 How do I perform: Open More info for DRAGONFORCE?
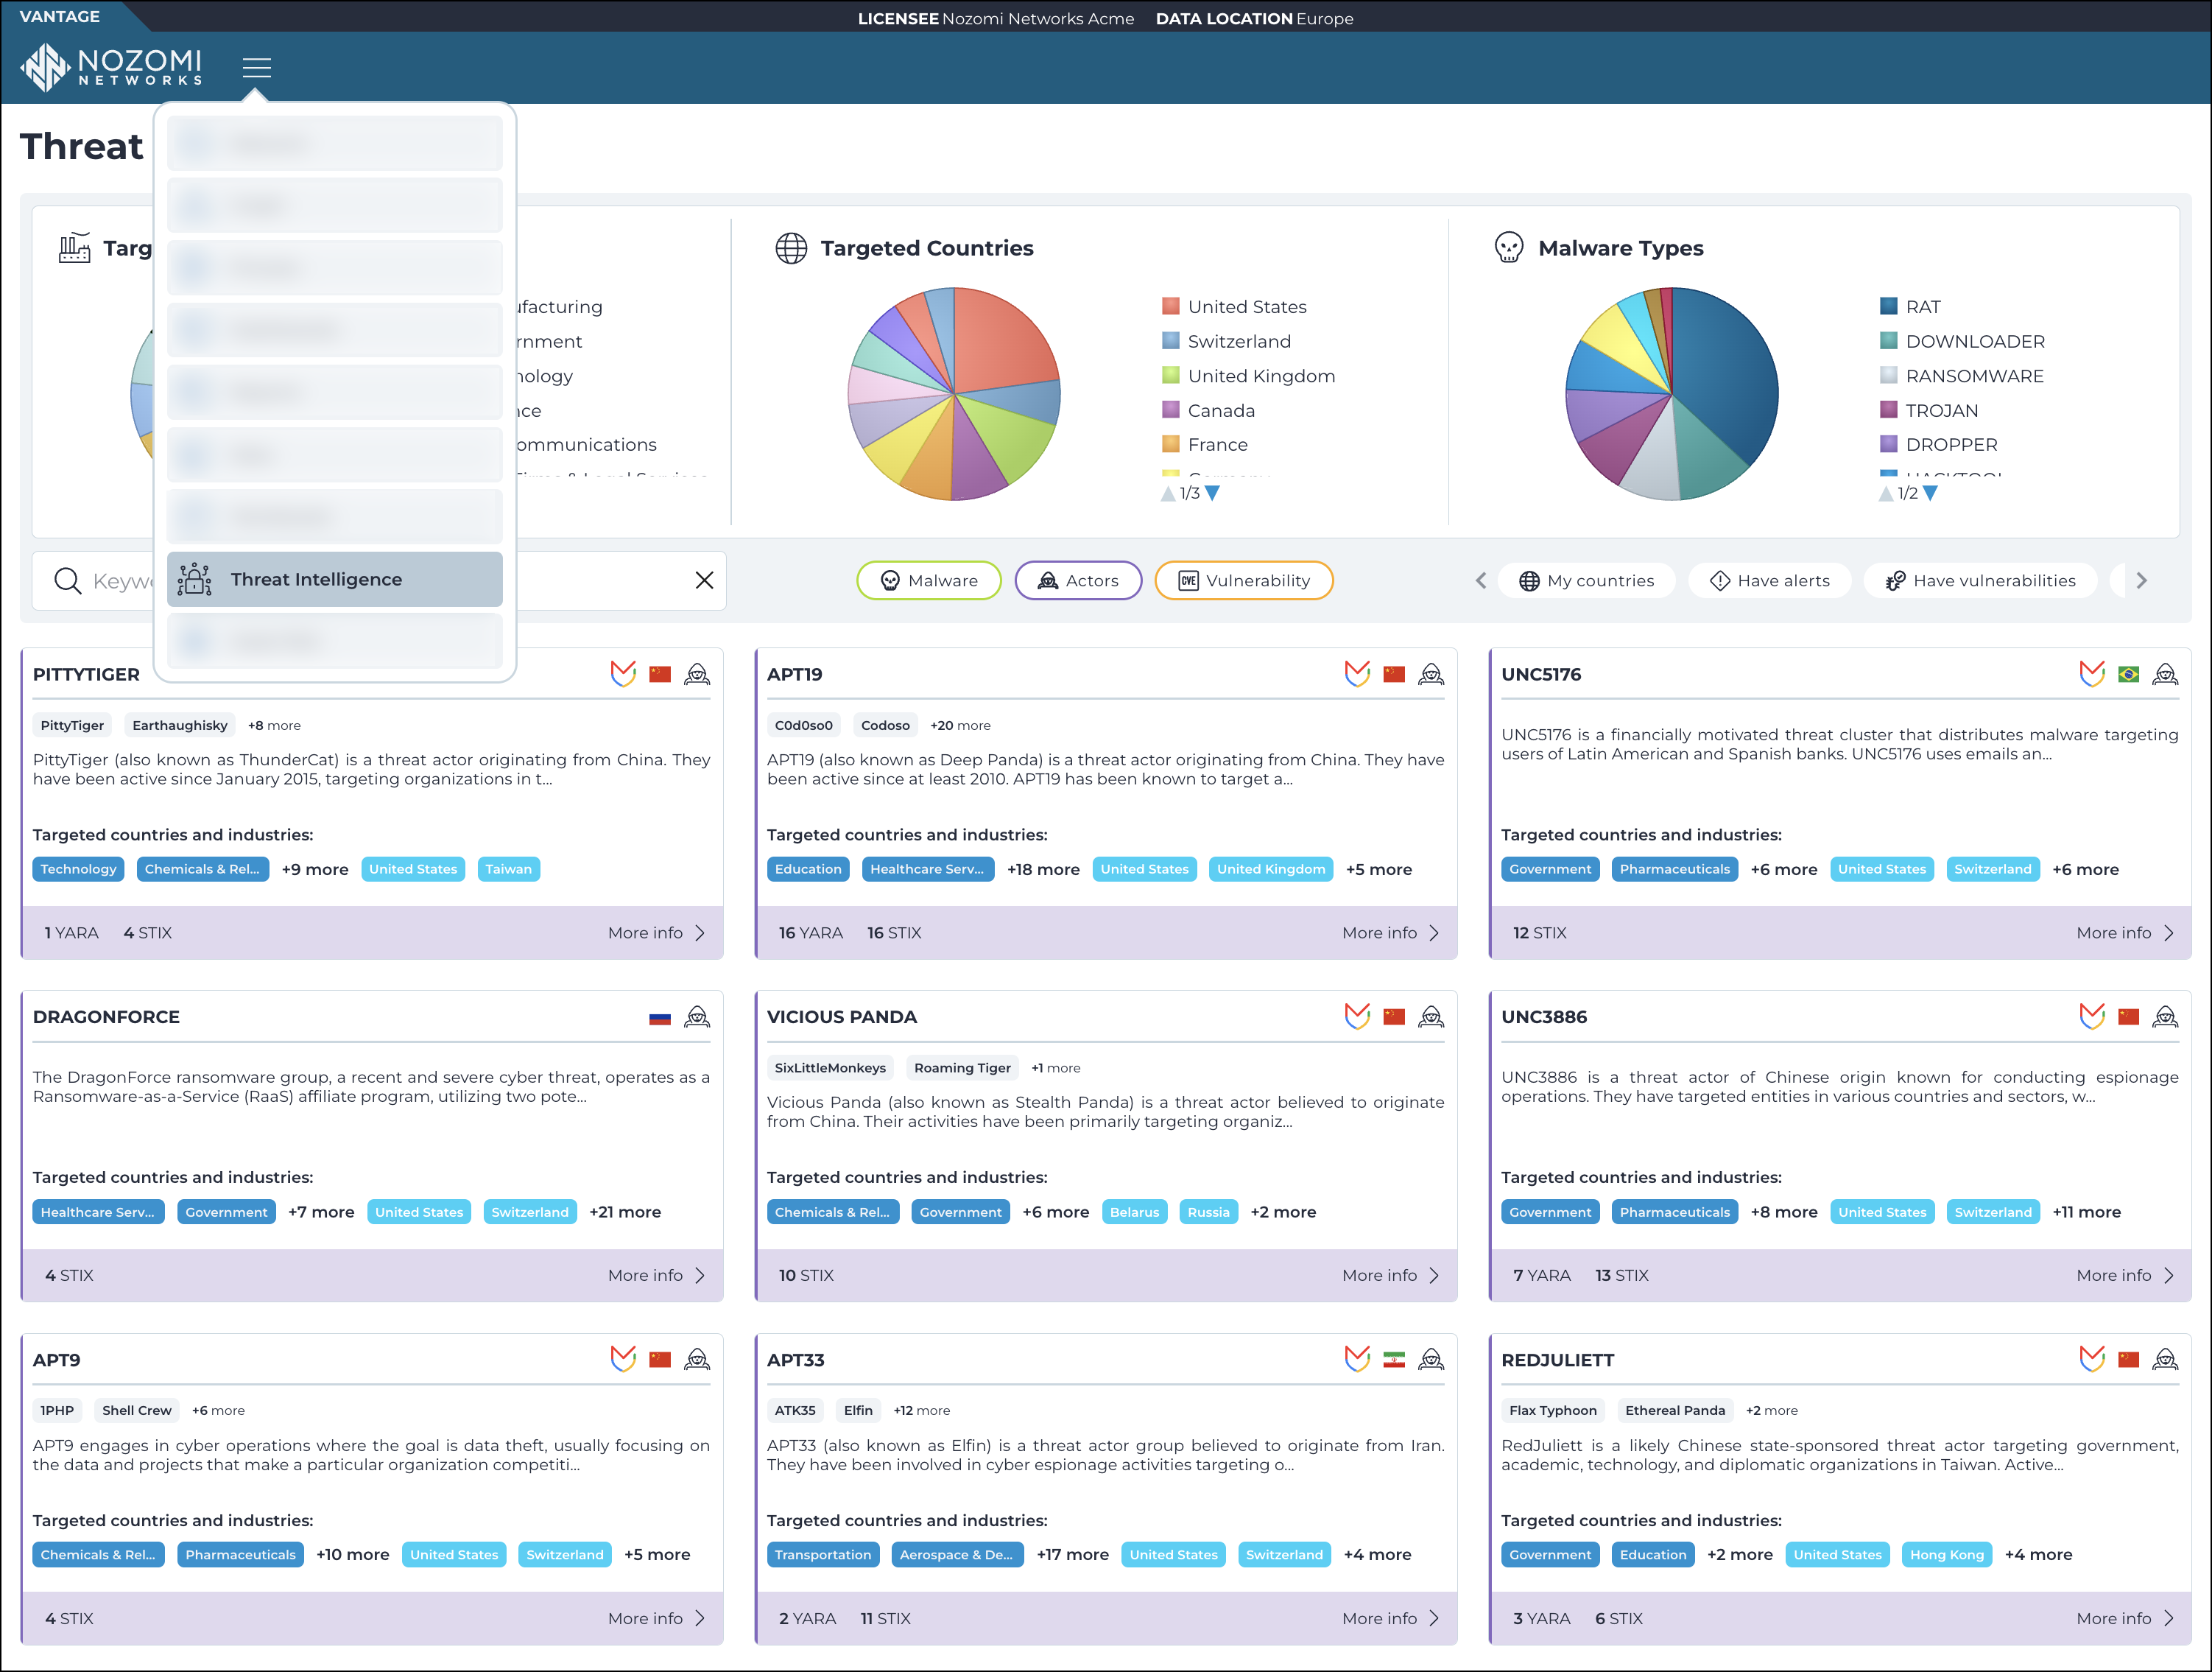pos(657,1275)
